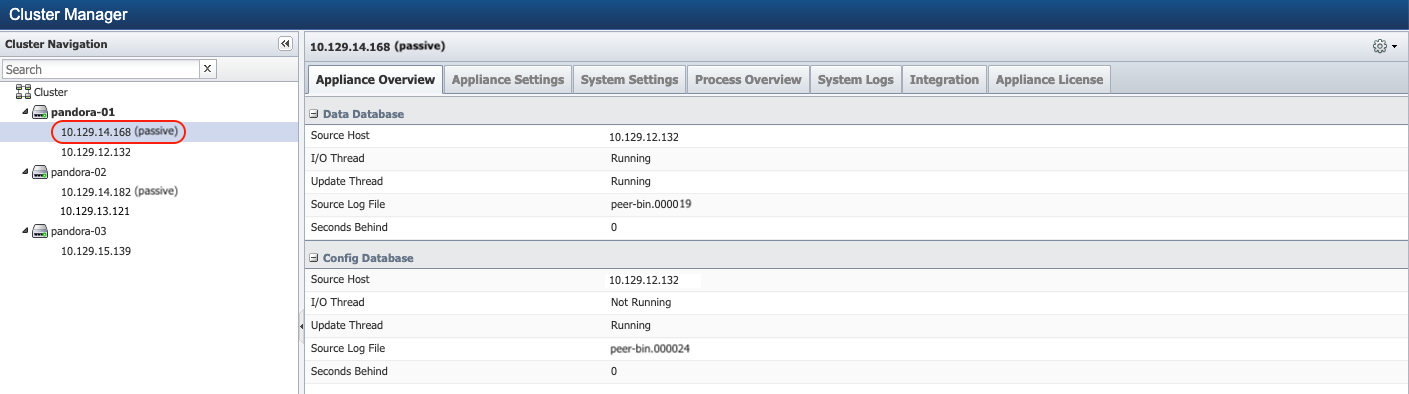This screenshot has height=394, width=1409.
Task: Select appliance 10.129.12.132 in the tree
Action: [96, 152]
